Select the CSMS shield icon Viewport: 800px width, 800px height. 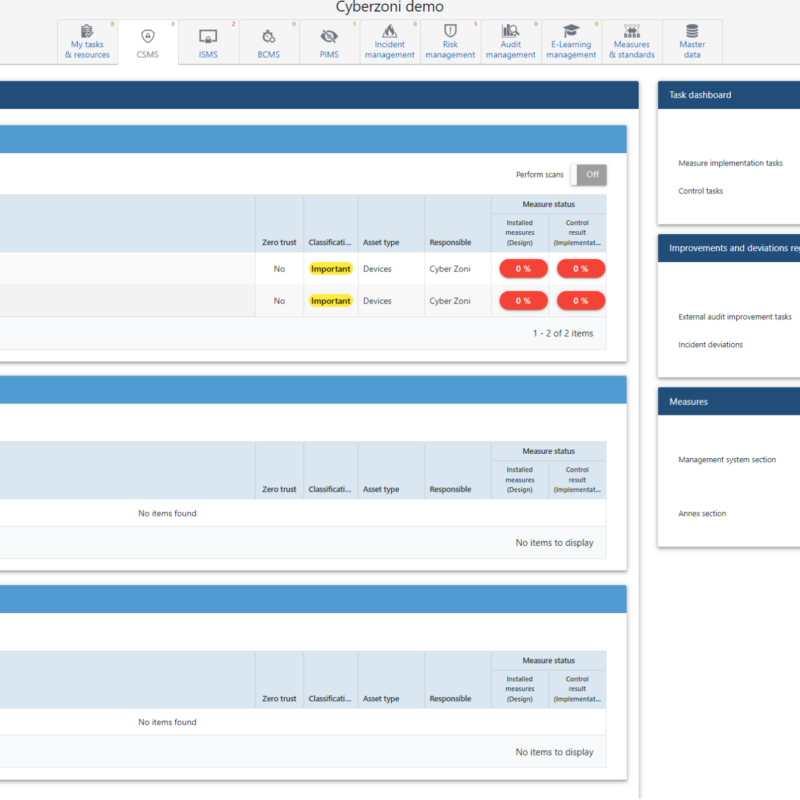[x=148, y=35]
